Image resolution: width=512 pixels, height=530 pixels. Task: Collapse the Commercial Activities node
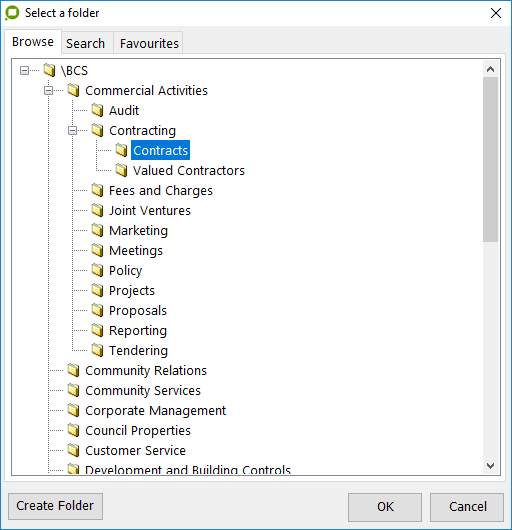(x=48, y=90)
